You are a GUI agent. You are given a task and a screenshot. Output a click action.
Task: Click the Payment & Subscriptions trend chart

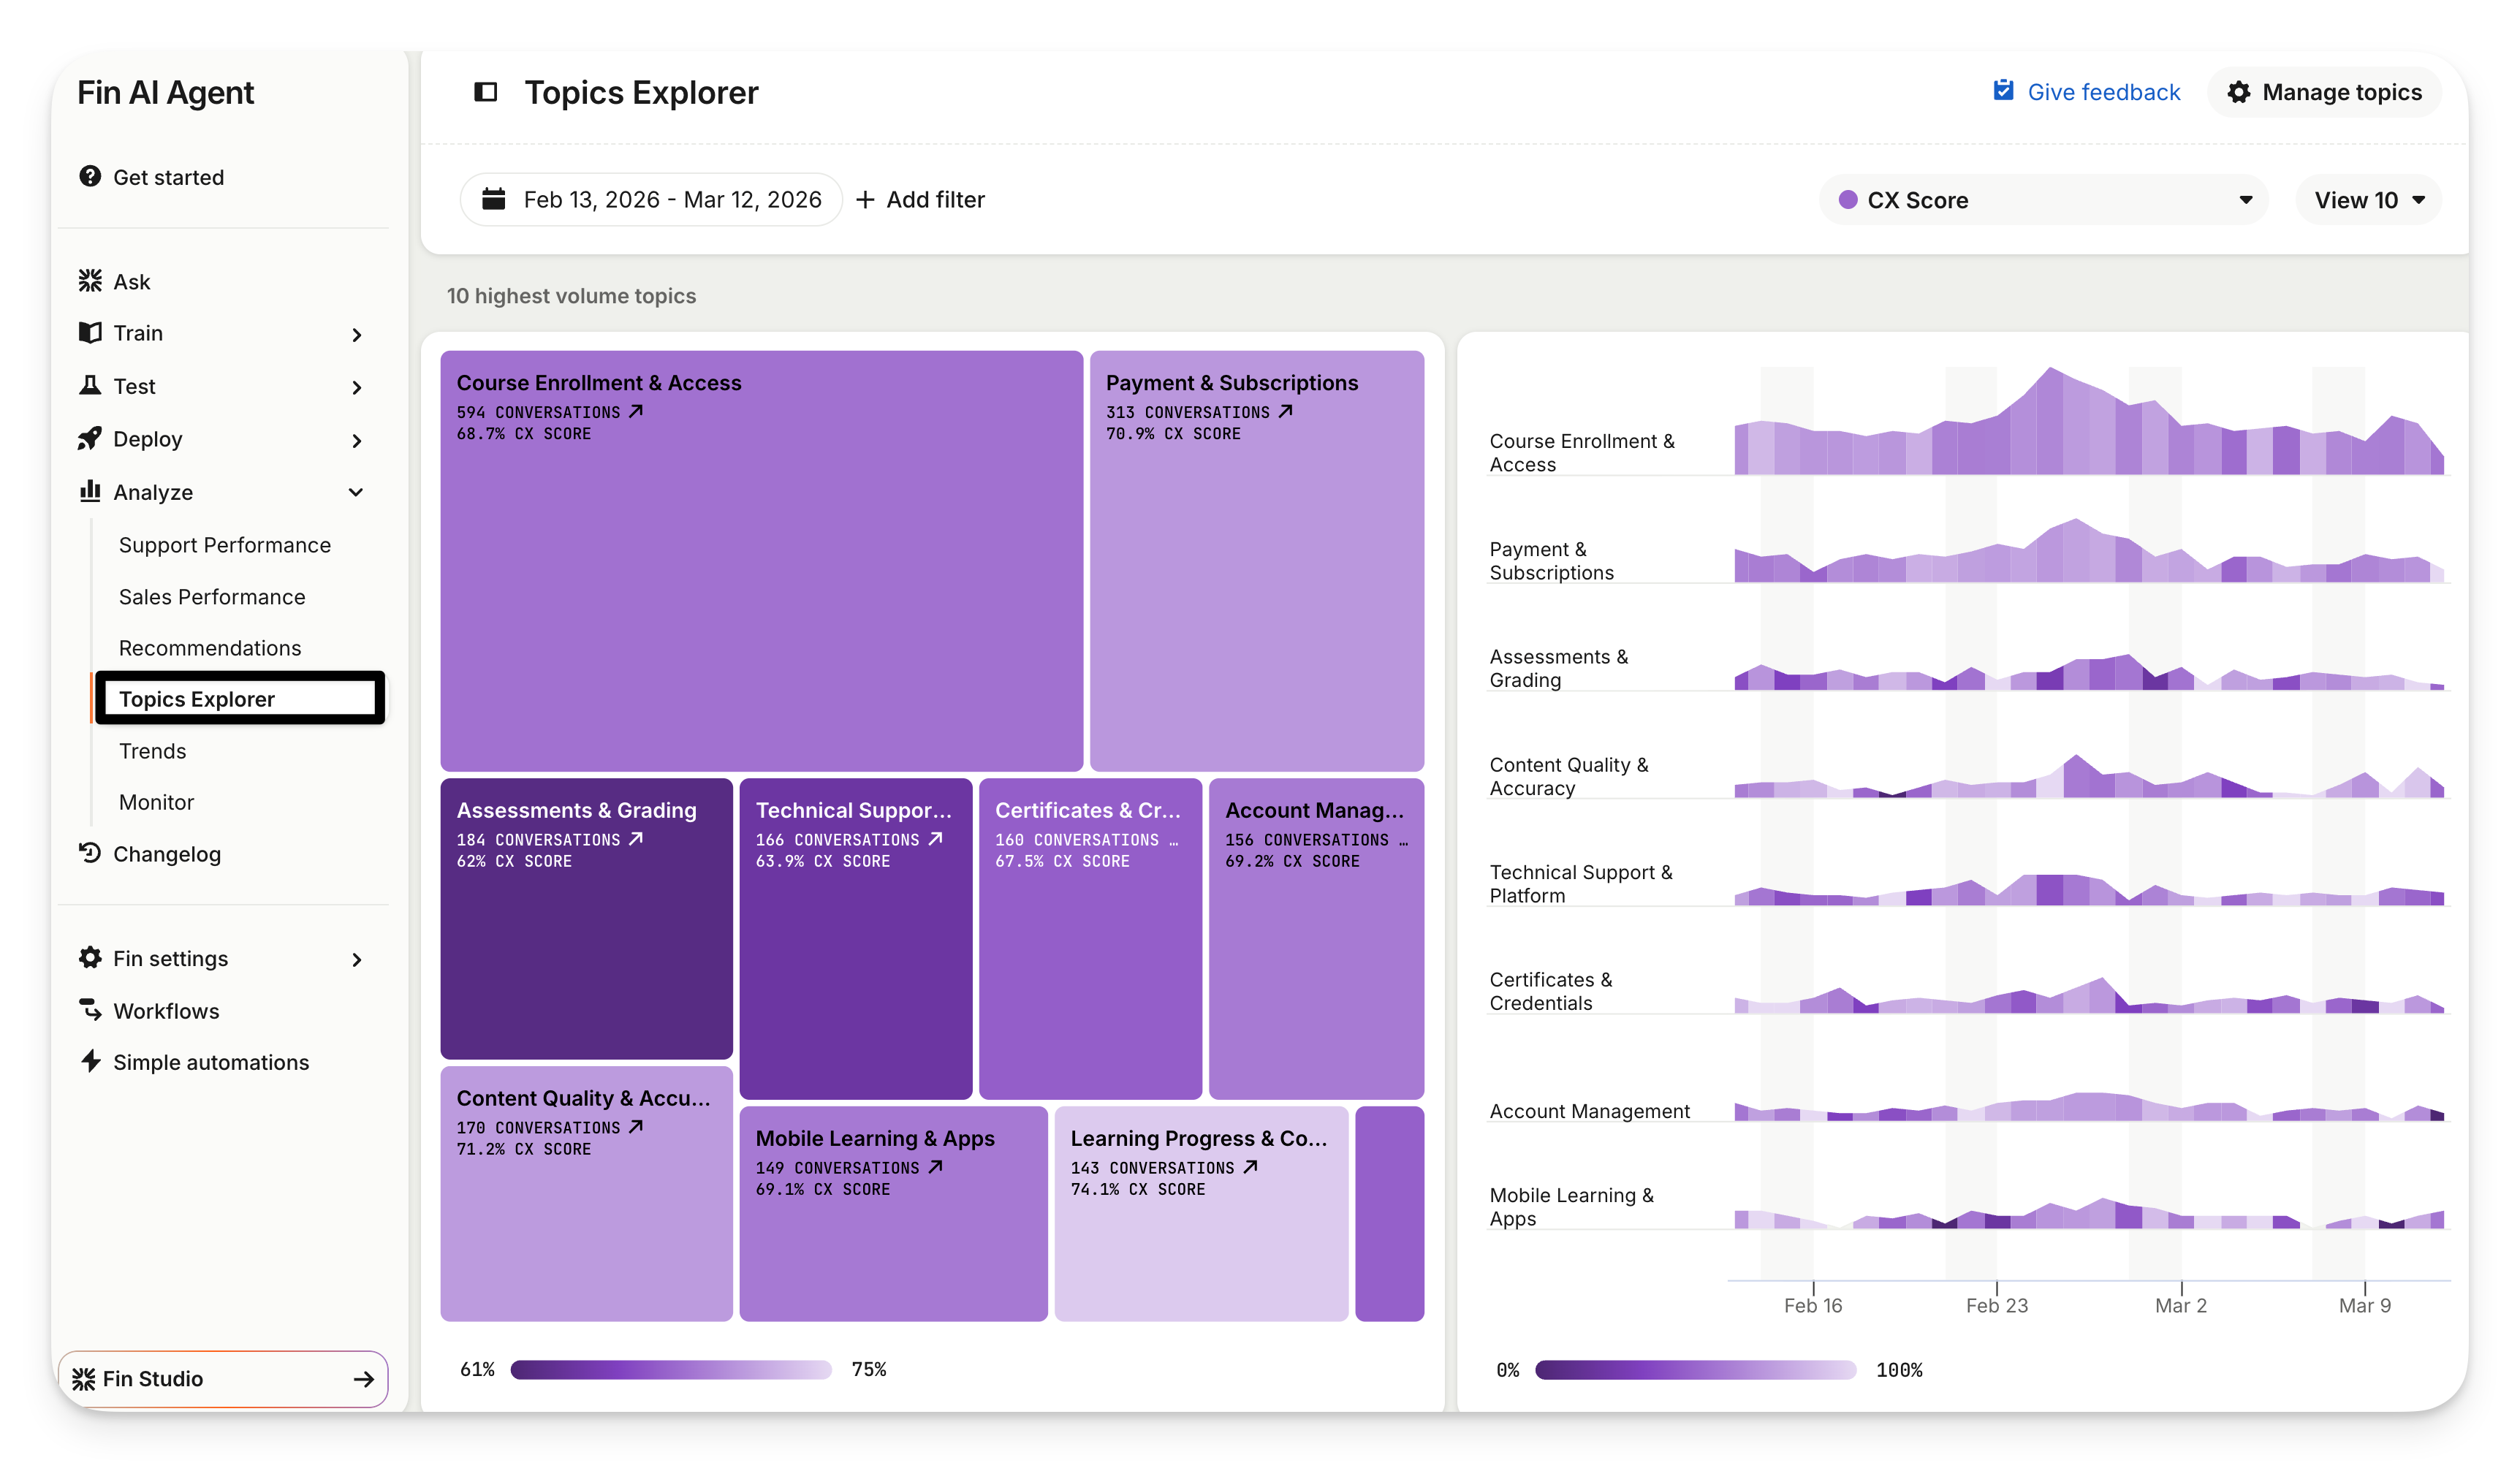2089,550
